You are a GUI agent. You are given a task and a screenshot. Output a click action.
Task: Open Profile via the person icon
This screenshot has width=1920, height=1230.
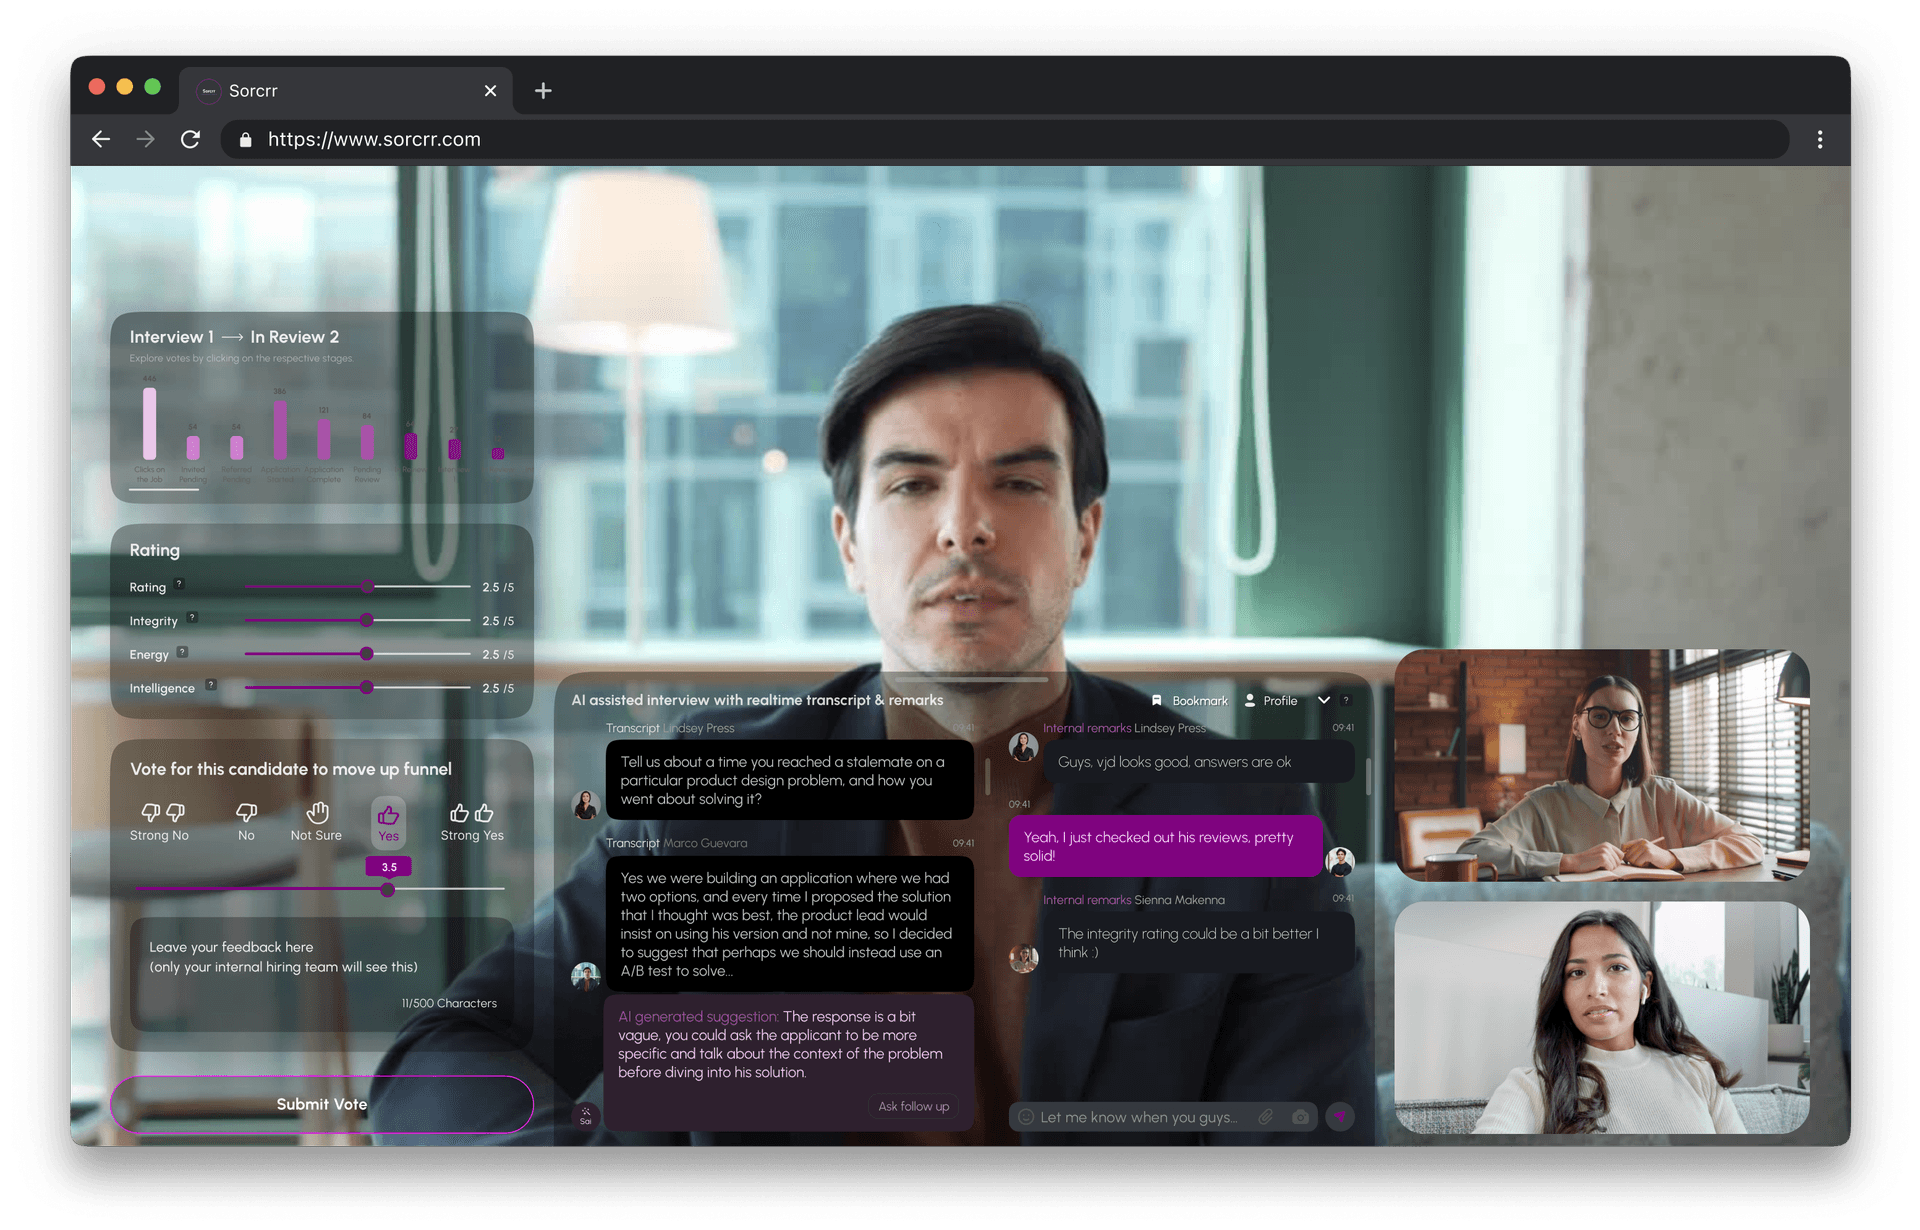coord(1250,700)
